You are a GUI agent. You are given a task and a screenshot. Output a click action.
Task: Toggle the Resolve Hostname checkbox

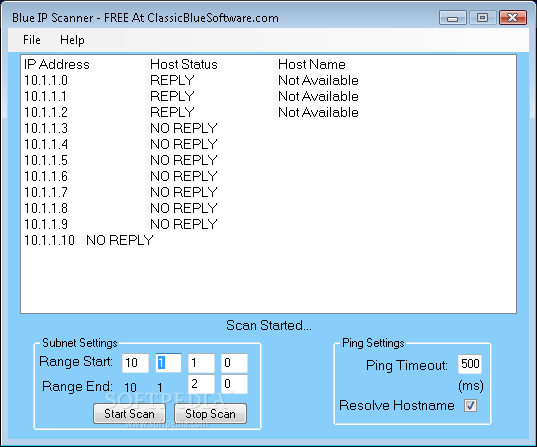click(x=470, y=406)
